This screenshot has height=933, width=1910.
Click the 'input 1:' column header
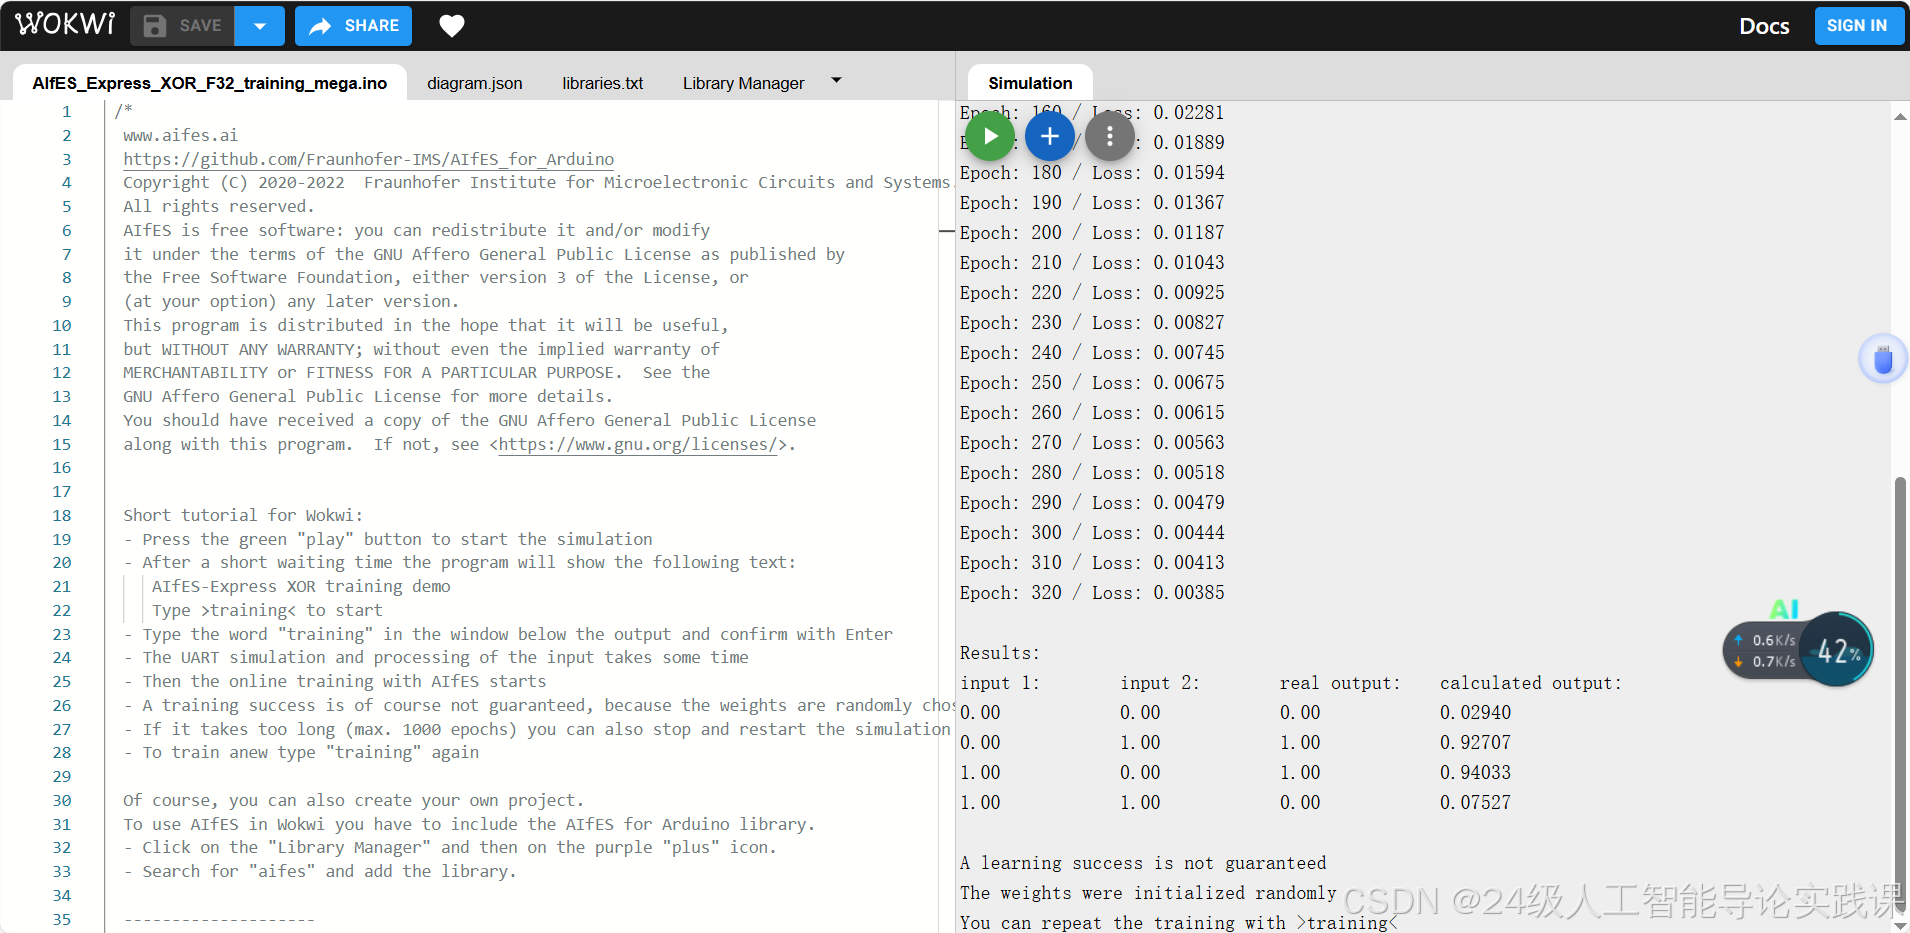pyautogui.click(x=1000, y=683)
